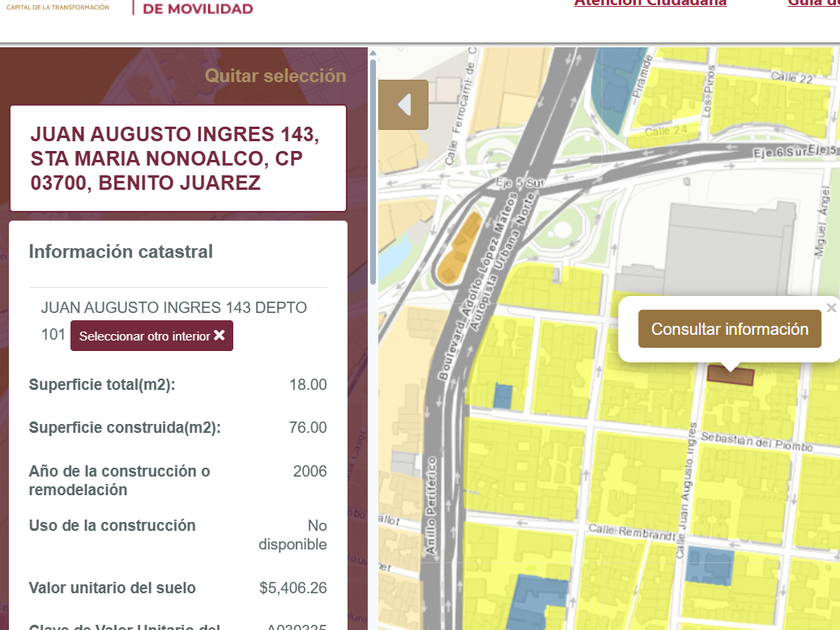The height and width of the screenshot is (630, 840).
Task: Close the Consultar información map popup
Action: coord(831,308)
